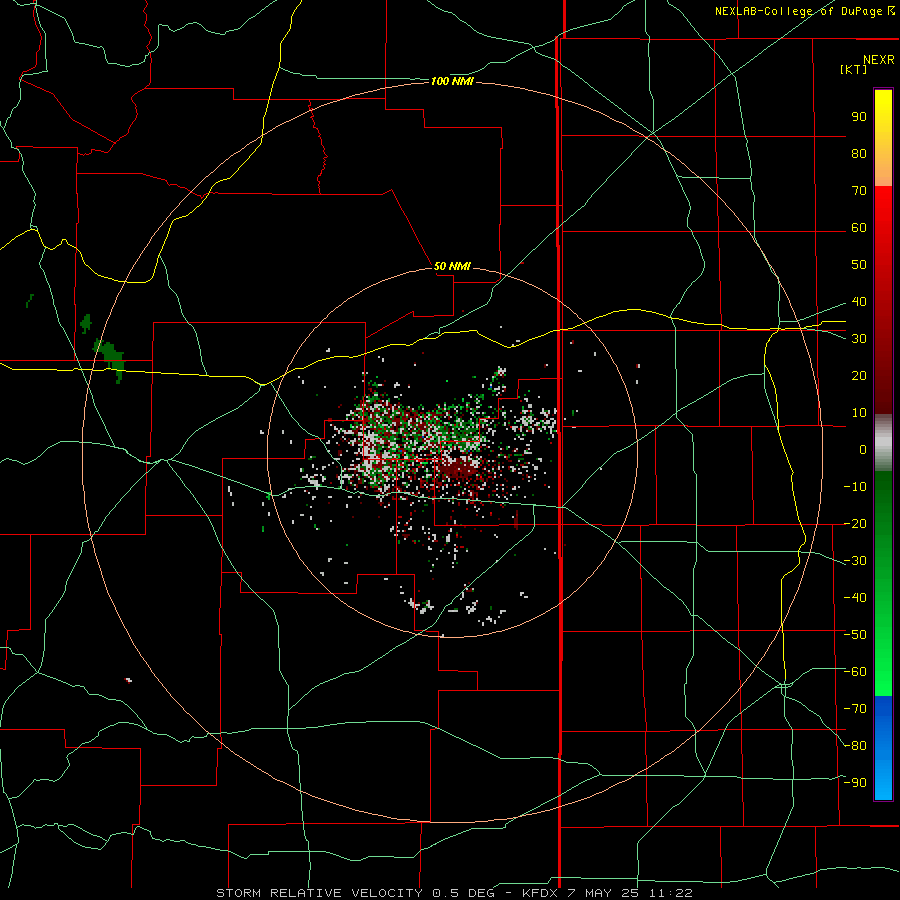Screen dimensions: 900x900
Task: Click the -10 value on velocity scale
Action: pos(855,487)
